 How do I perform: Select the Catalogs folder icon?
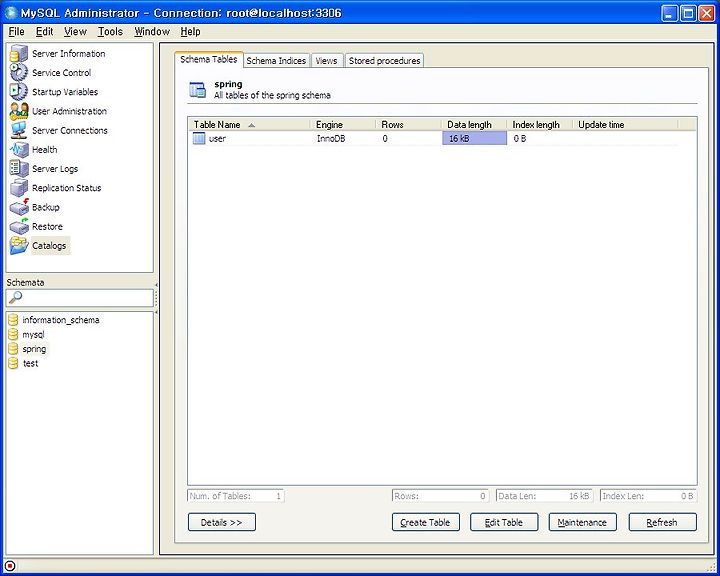point(19,246)
